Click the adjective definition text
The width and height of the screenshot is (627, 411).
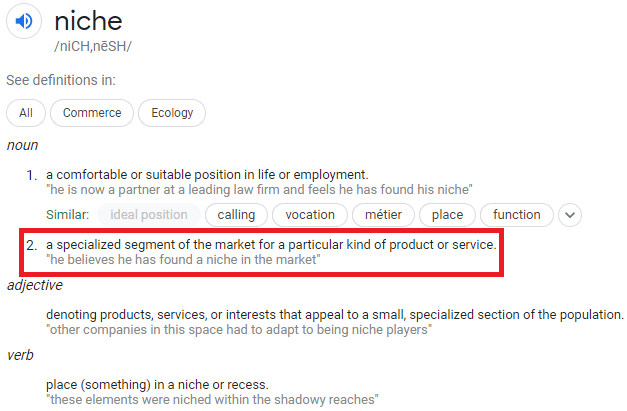pyautogui.click(x=335, y=315)
